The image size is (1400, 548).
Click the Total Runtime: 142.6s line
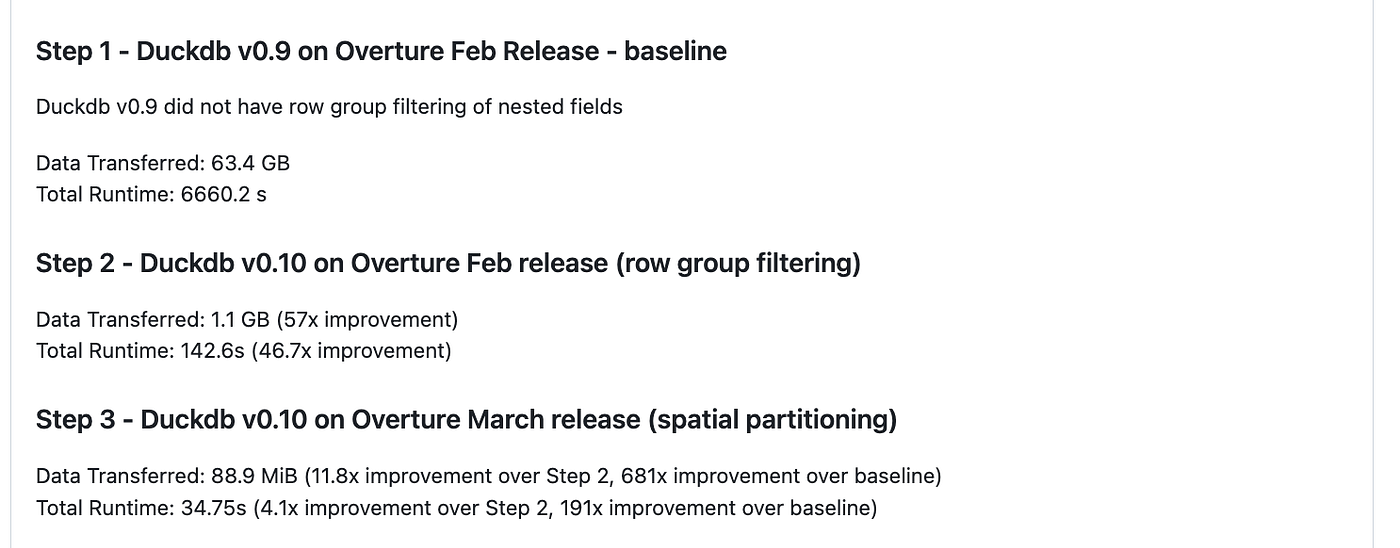point(244,351)
